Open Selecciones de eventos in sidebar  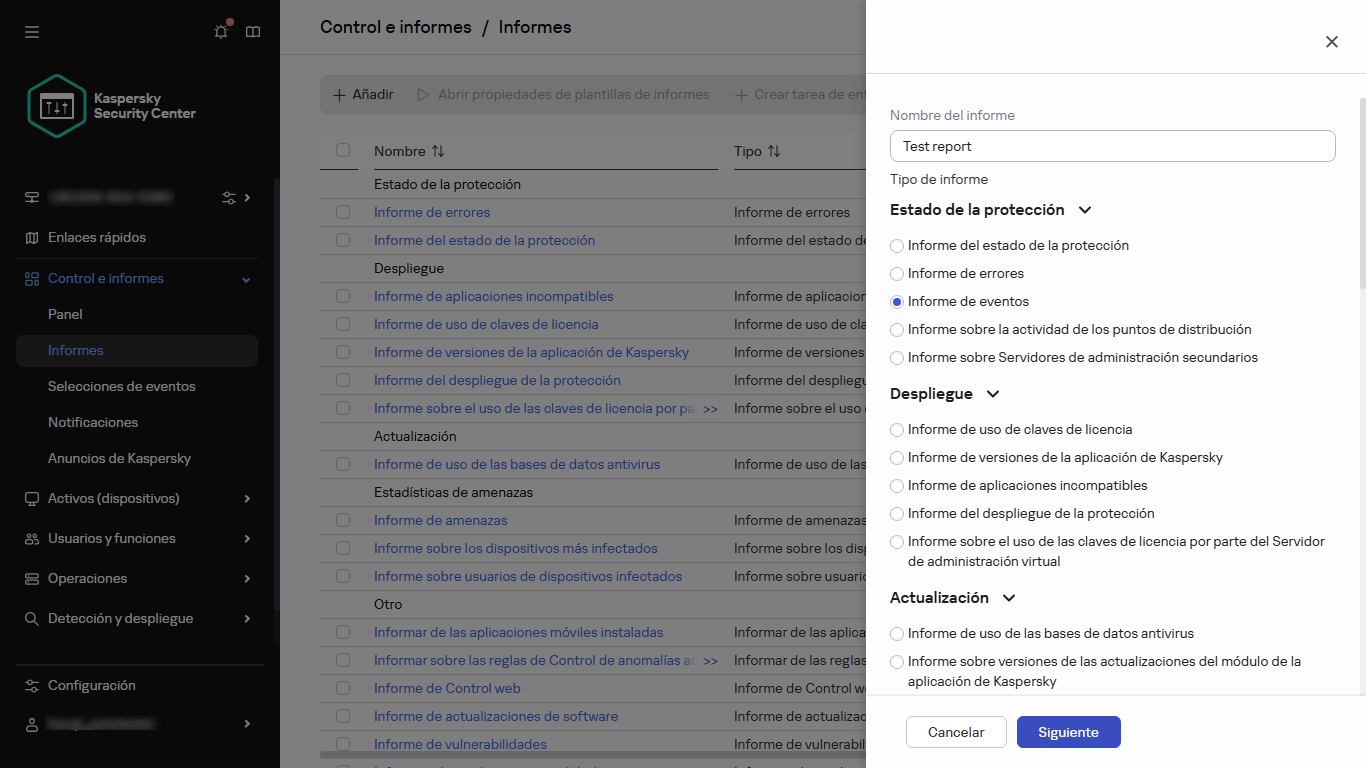(x=121, y=386)
